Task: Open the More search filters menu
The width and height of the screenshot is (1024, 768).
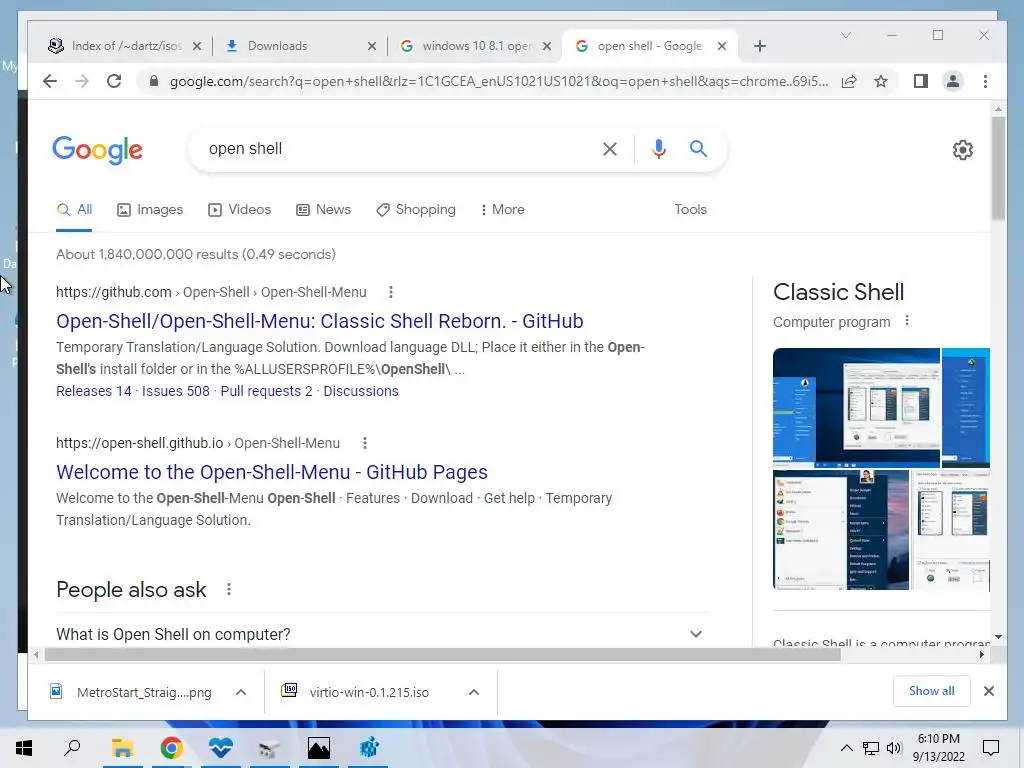Action: click(502, 210)
